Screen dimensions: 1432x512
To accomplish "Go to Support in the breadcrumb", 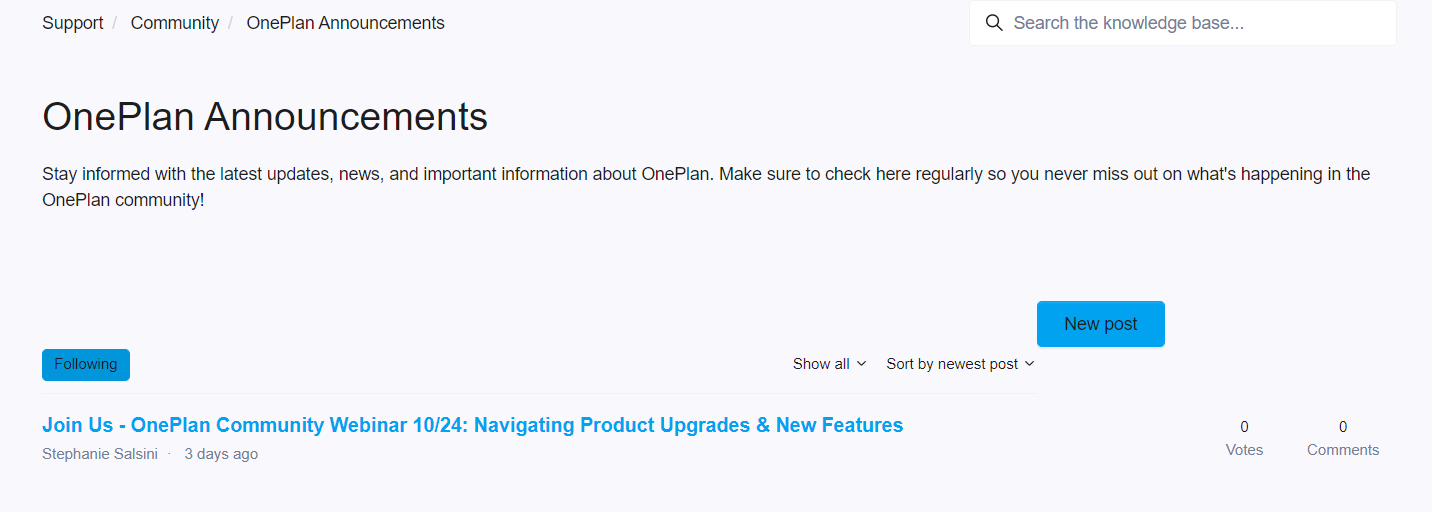I will pyautogui.click(x=73, y=23).
